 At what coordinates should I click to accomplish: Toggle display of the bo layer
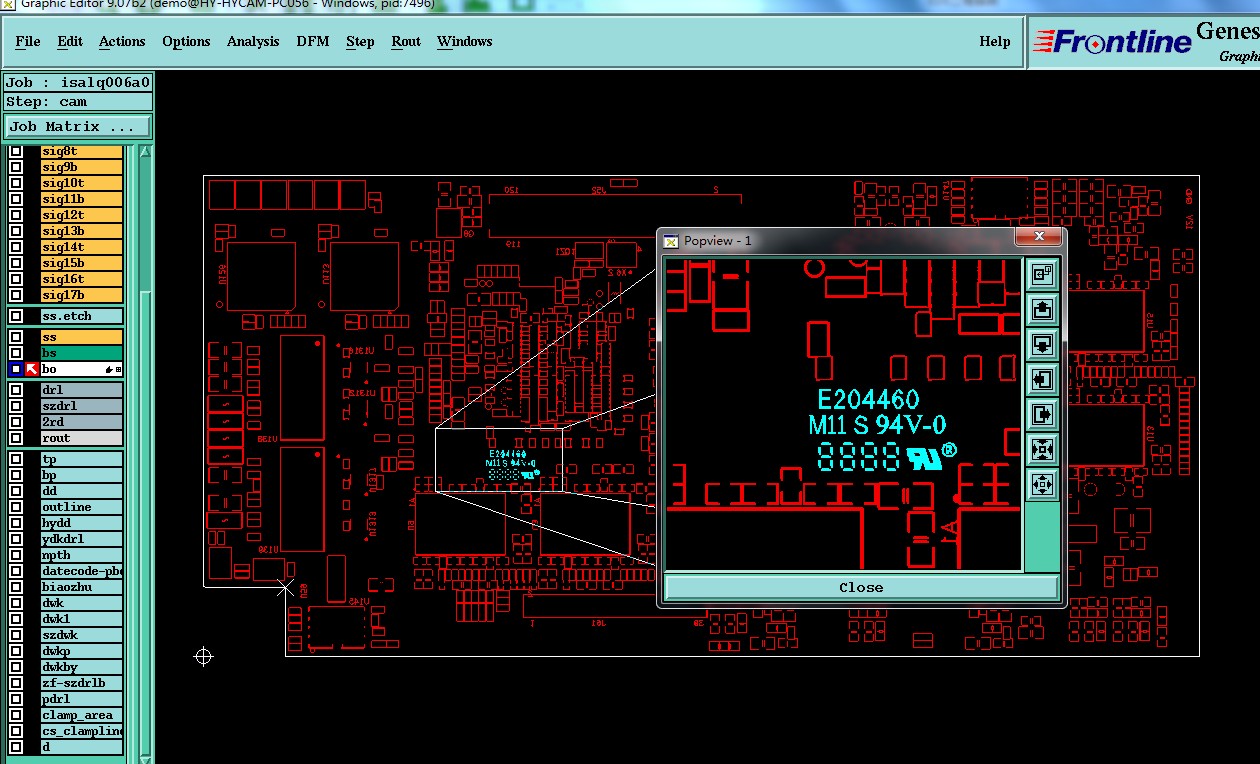coord(16,370)
